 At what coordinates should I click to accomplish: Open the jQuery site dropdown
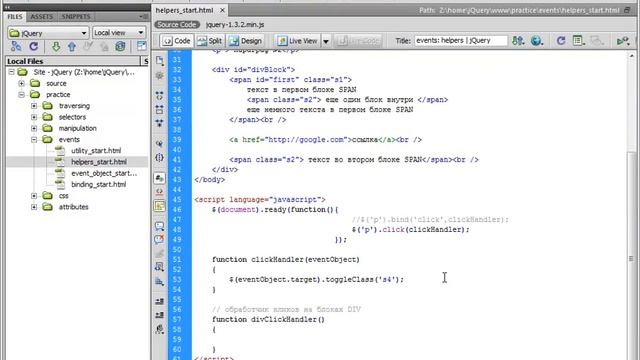48,33
